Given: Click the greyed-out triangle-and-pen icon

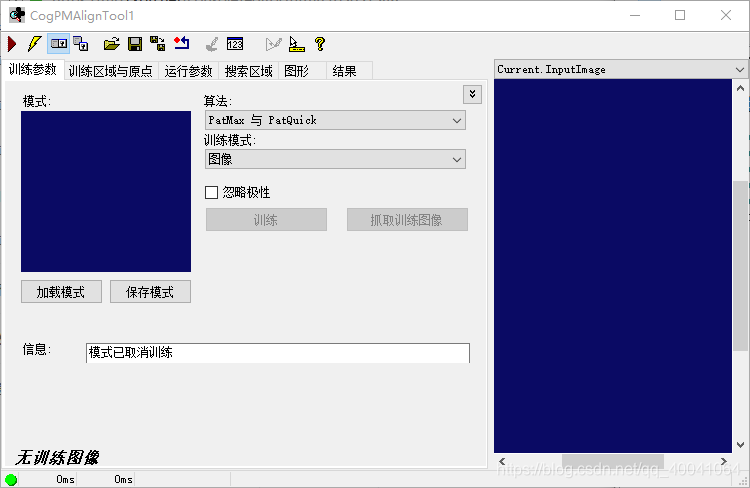Looking at the screenshot, I should 273,44.
